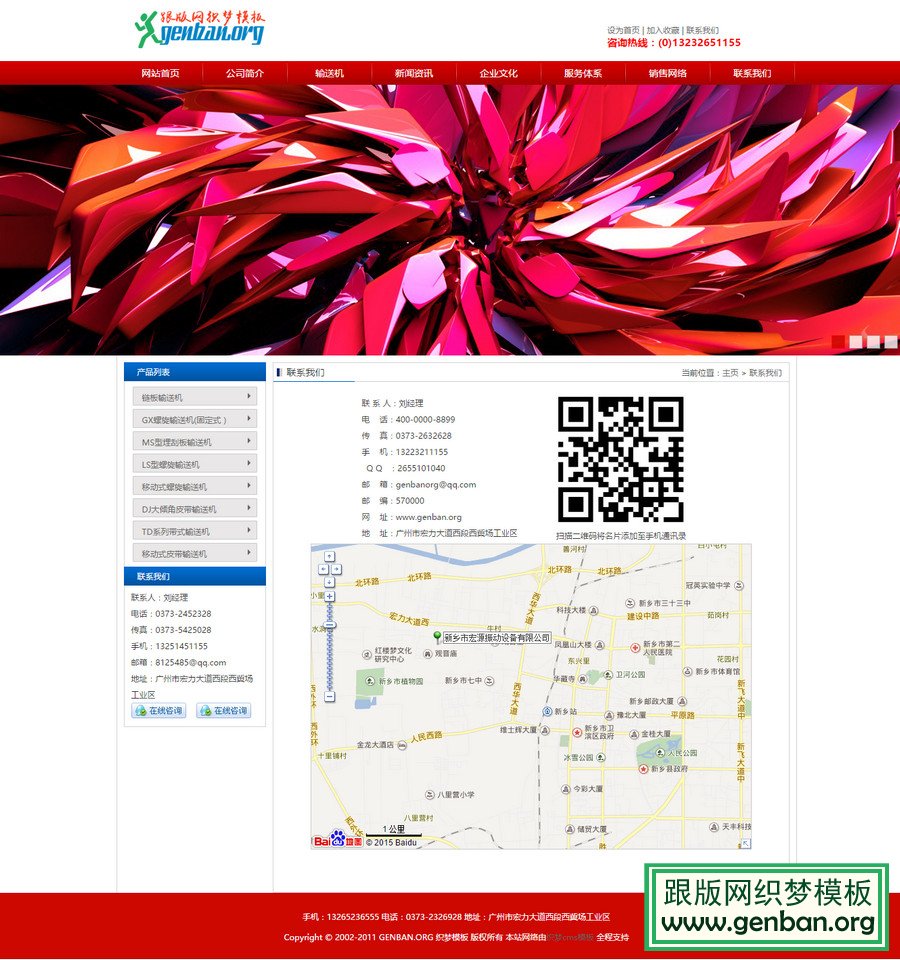Click the map pan-left arrow control
900x960 pixels.
tap(323, 569)
